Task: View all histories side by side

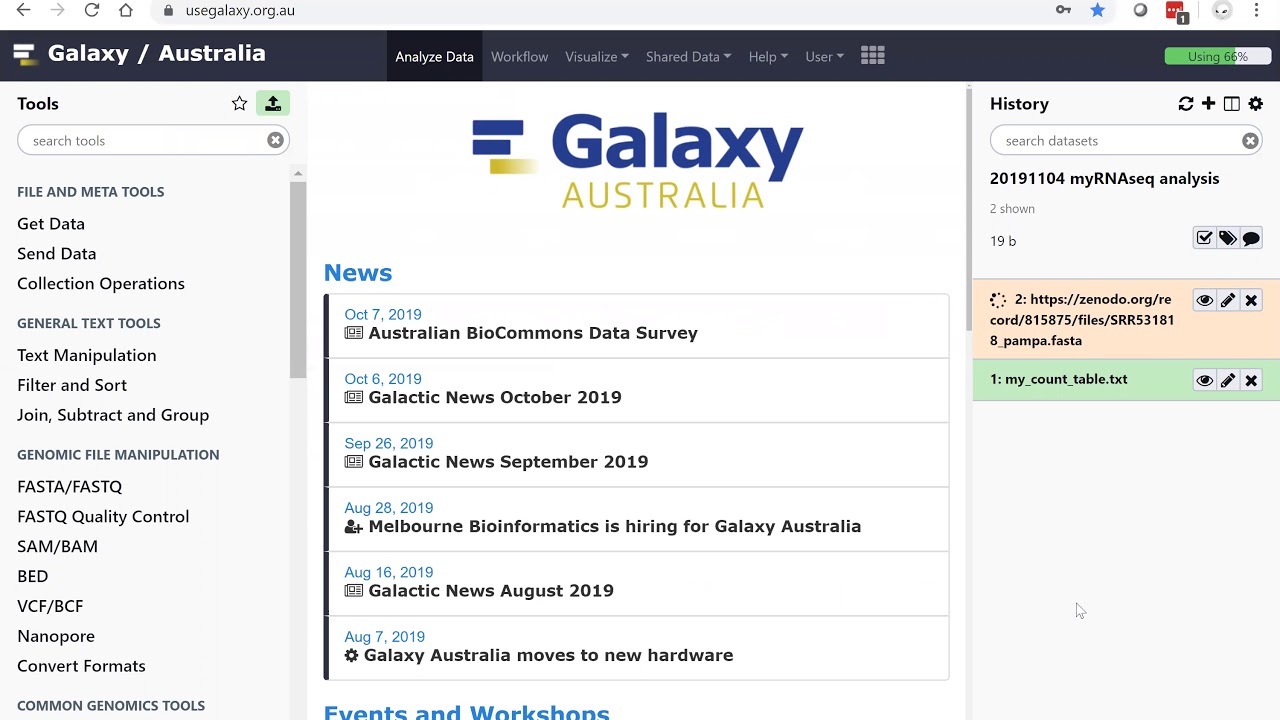Action: (1232, 104)
